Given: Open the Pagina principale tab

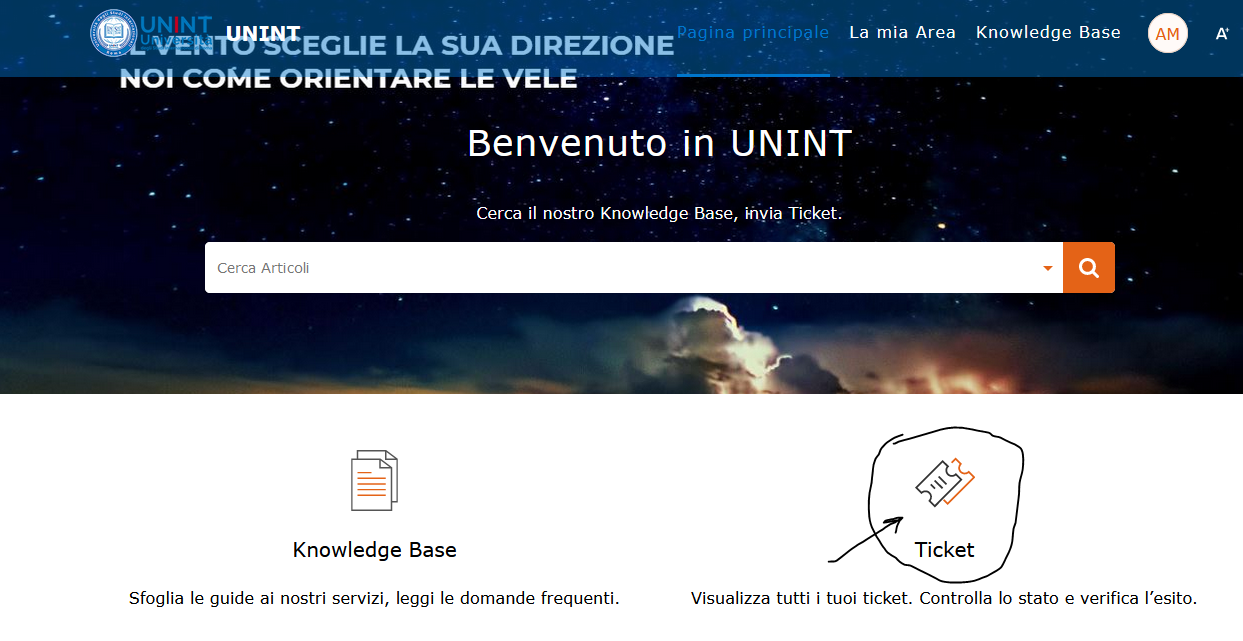Looking at the screenshot, I should (753, 32).
